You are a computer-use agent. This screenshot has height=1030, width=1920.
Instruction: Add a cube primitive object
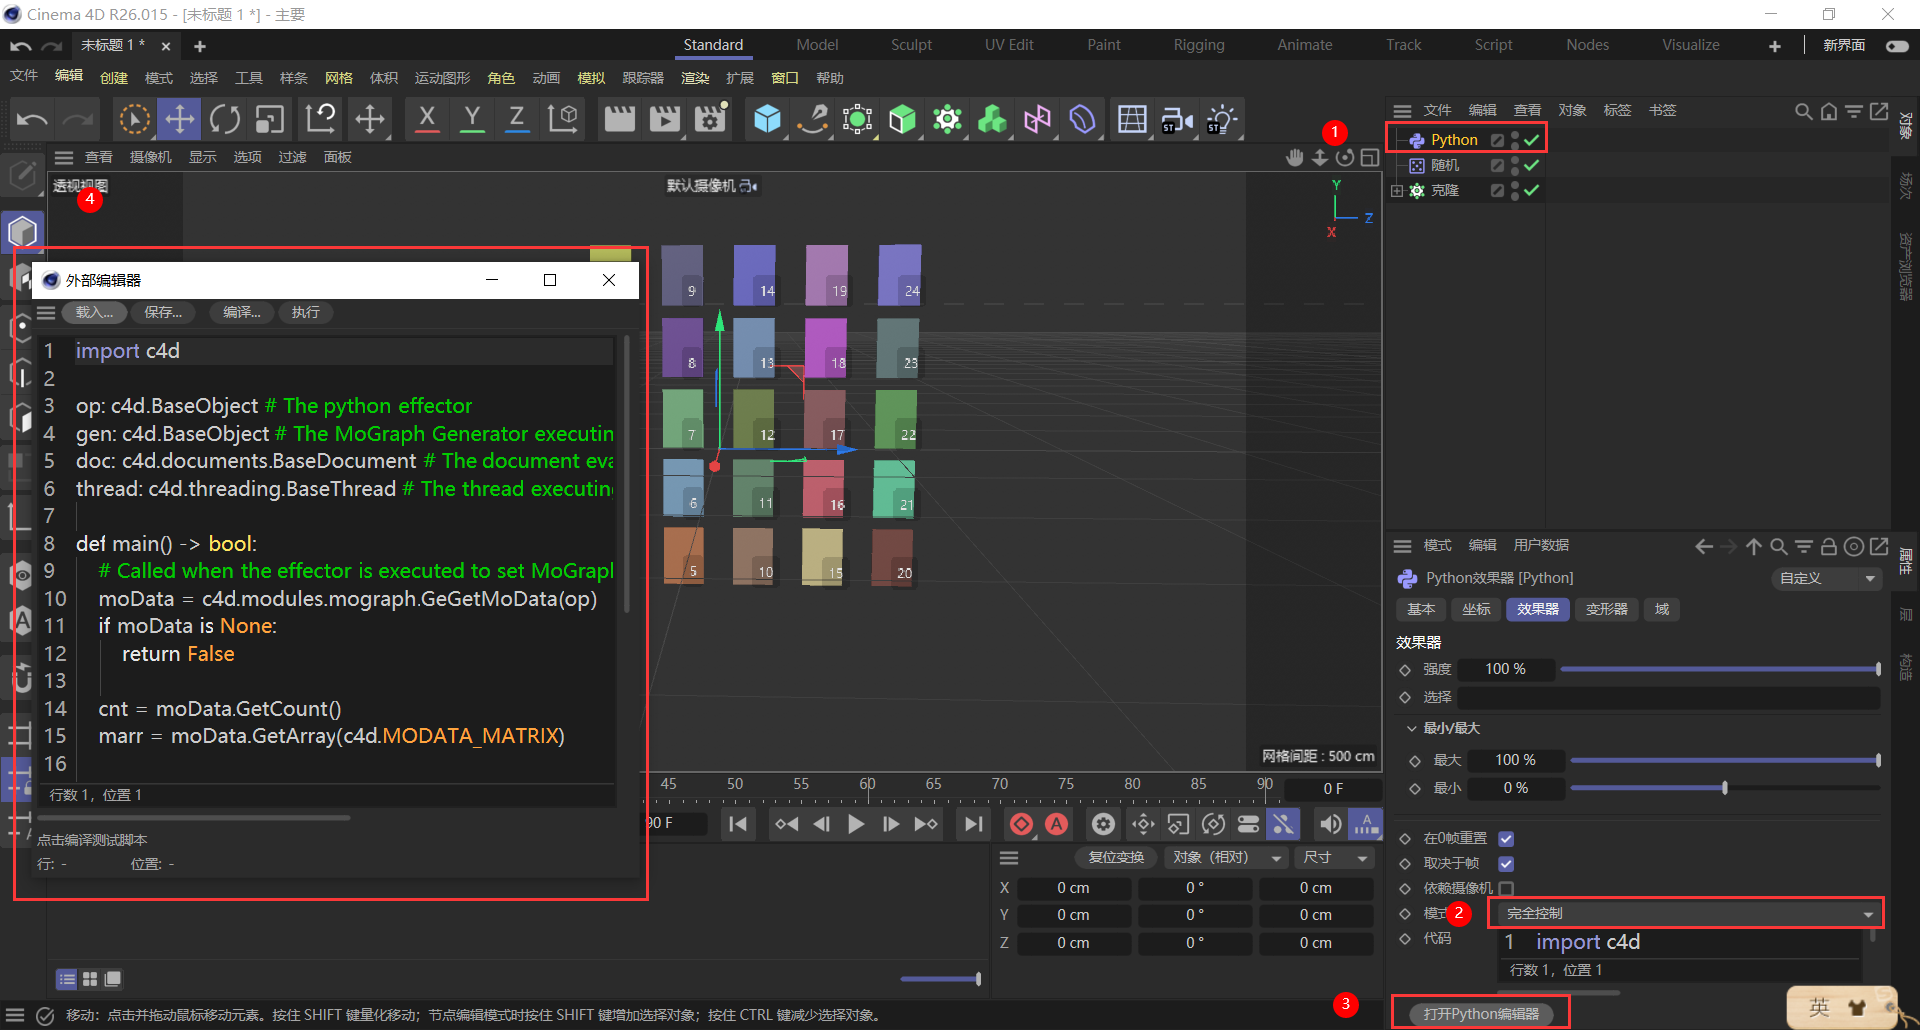pyautogui.click(x=767, y=119)
